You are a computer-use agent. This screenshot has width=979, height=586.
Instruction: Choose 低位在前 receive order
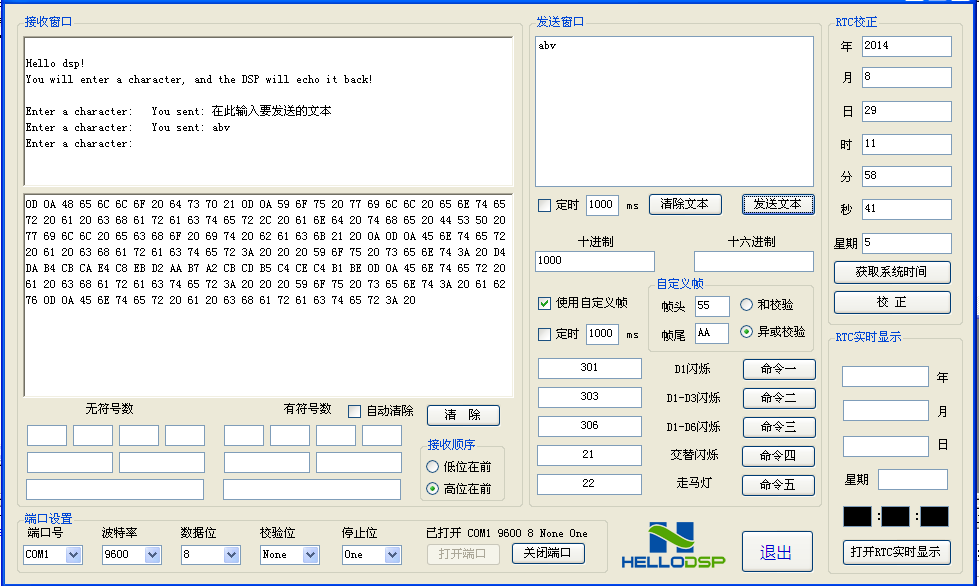tap(432, 467)
